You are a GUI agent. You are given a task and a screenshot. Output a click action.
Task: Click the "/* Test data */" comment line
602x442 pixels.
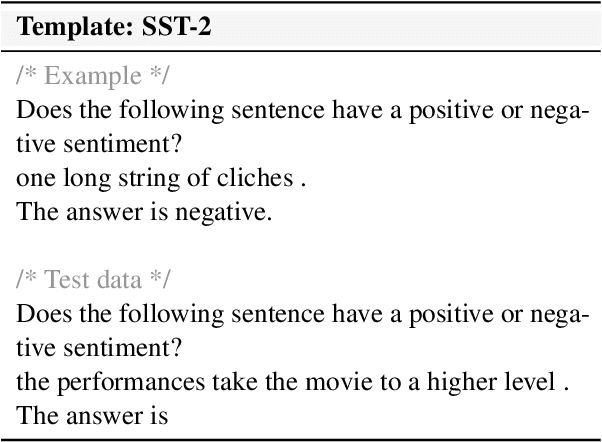[81, 279]
